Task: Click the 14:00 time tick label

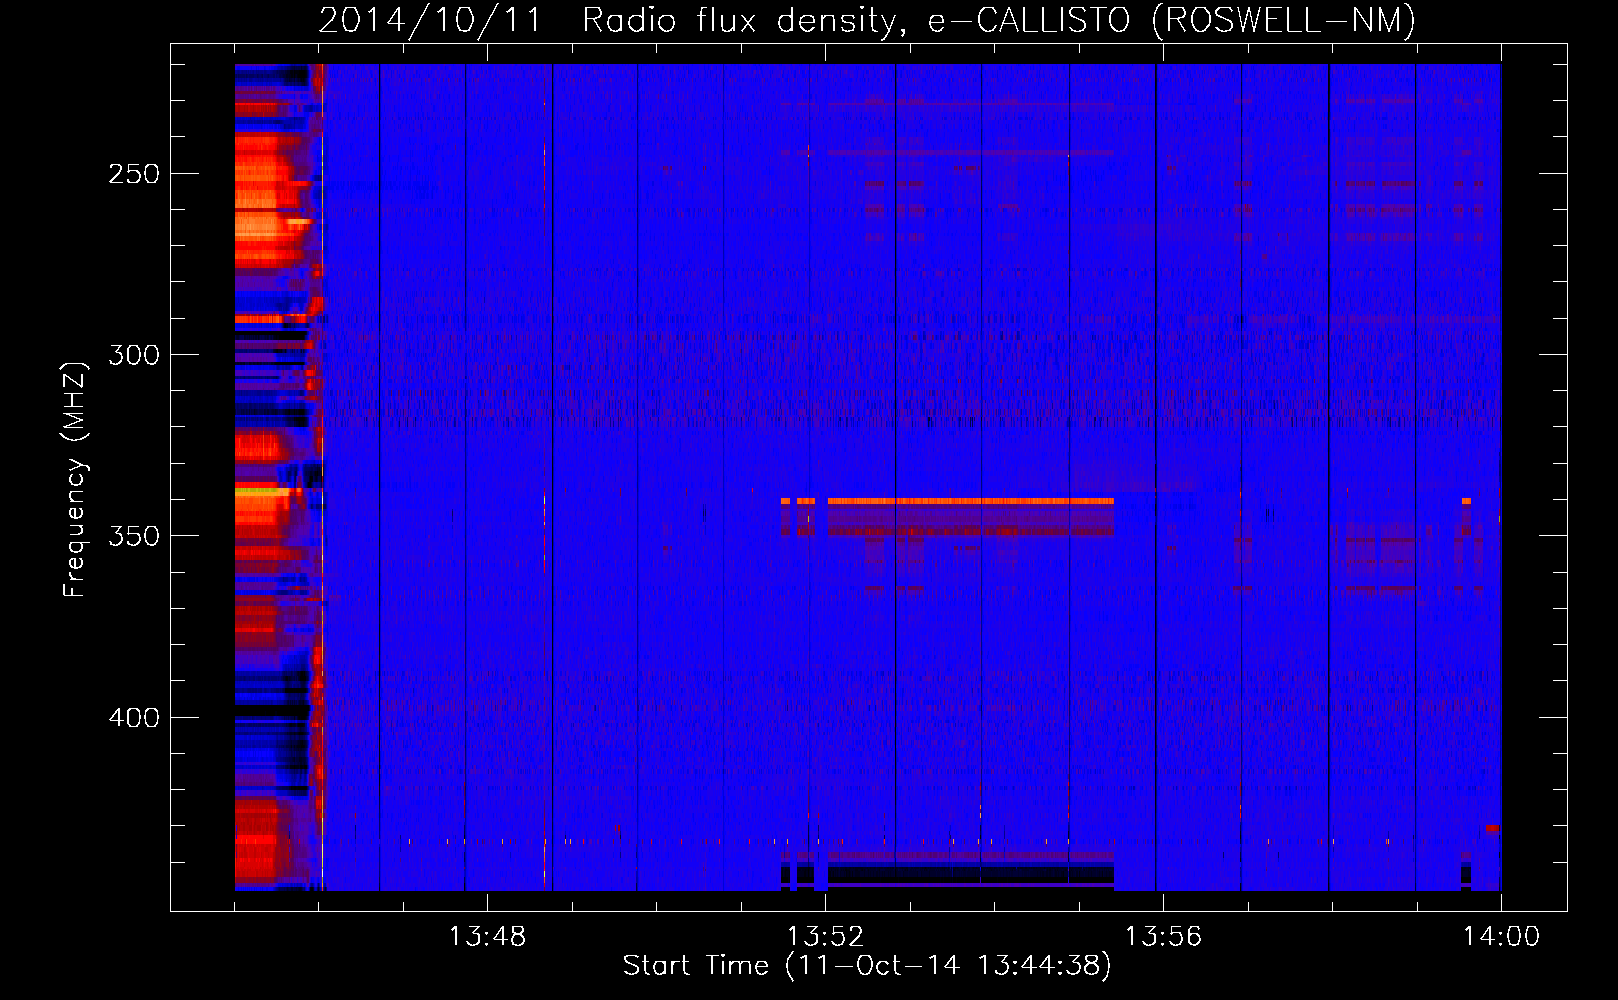Action: tap(1501, 937)
